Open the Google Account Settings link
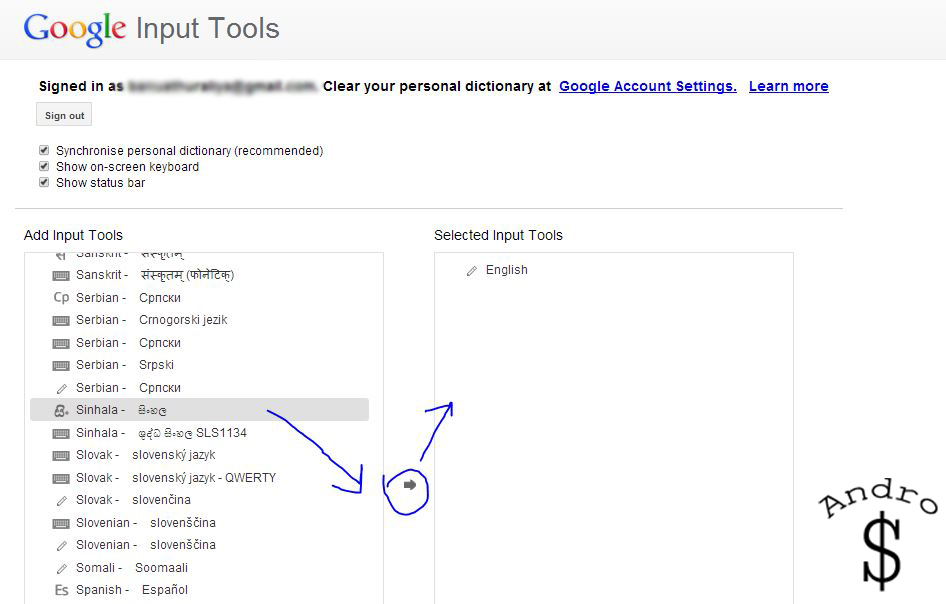Viewport: 946px width, 604px height. tap(647, 86)
